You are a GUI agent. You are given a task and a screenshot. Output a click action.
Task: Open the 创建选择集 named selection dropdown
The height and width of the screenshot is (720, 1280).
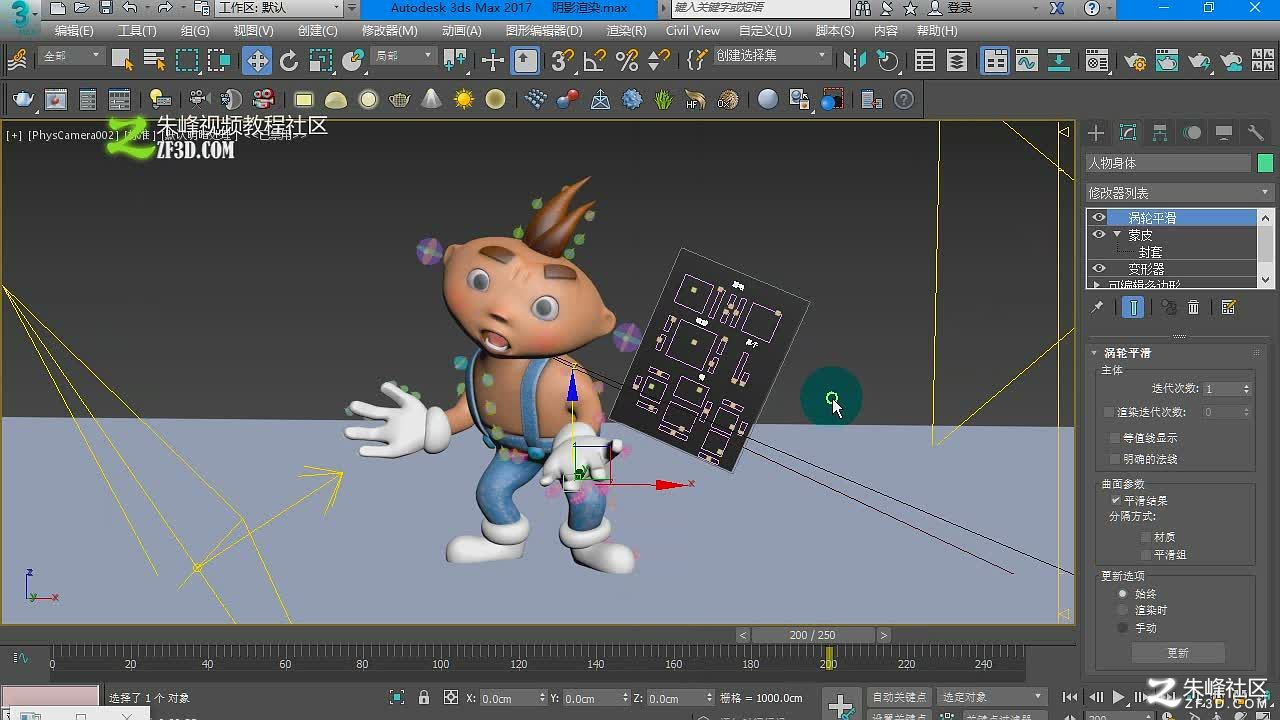772,56
